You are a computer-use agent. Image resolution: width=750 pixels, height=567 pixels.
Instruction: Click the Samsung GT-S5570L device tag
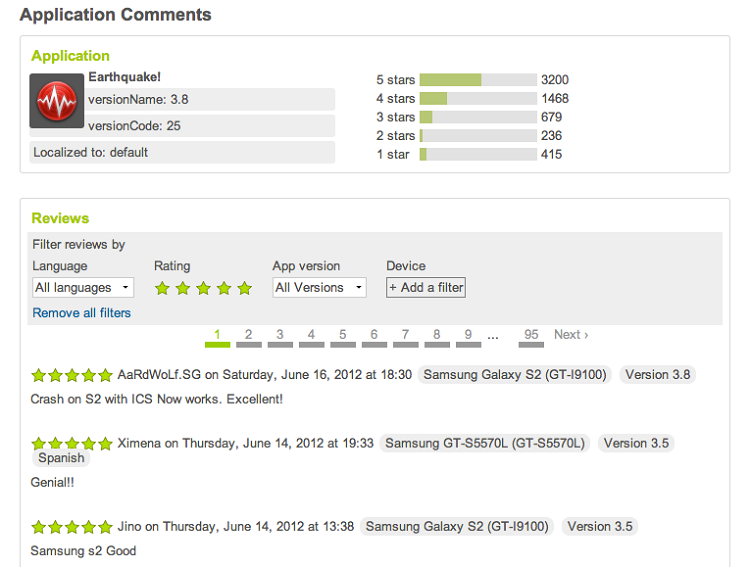[x=485, y=443]
